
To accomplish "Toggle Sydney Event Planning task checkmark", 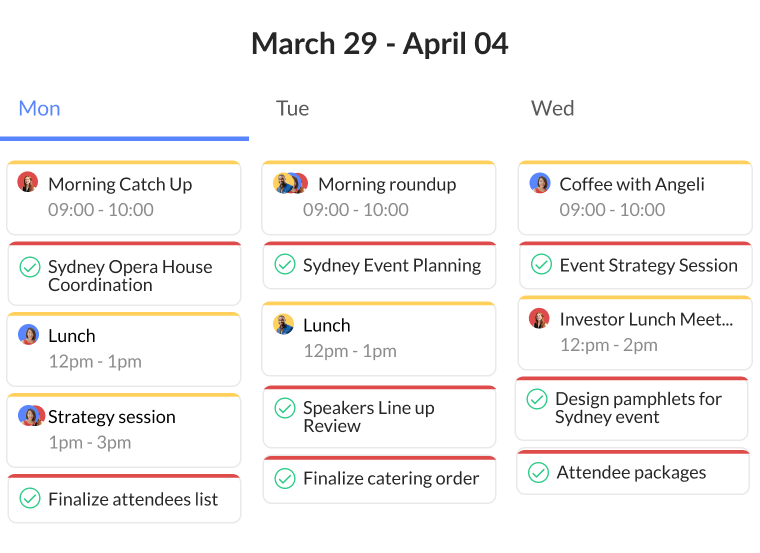I will (x=285, y=265).
